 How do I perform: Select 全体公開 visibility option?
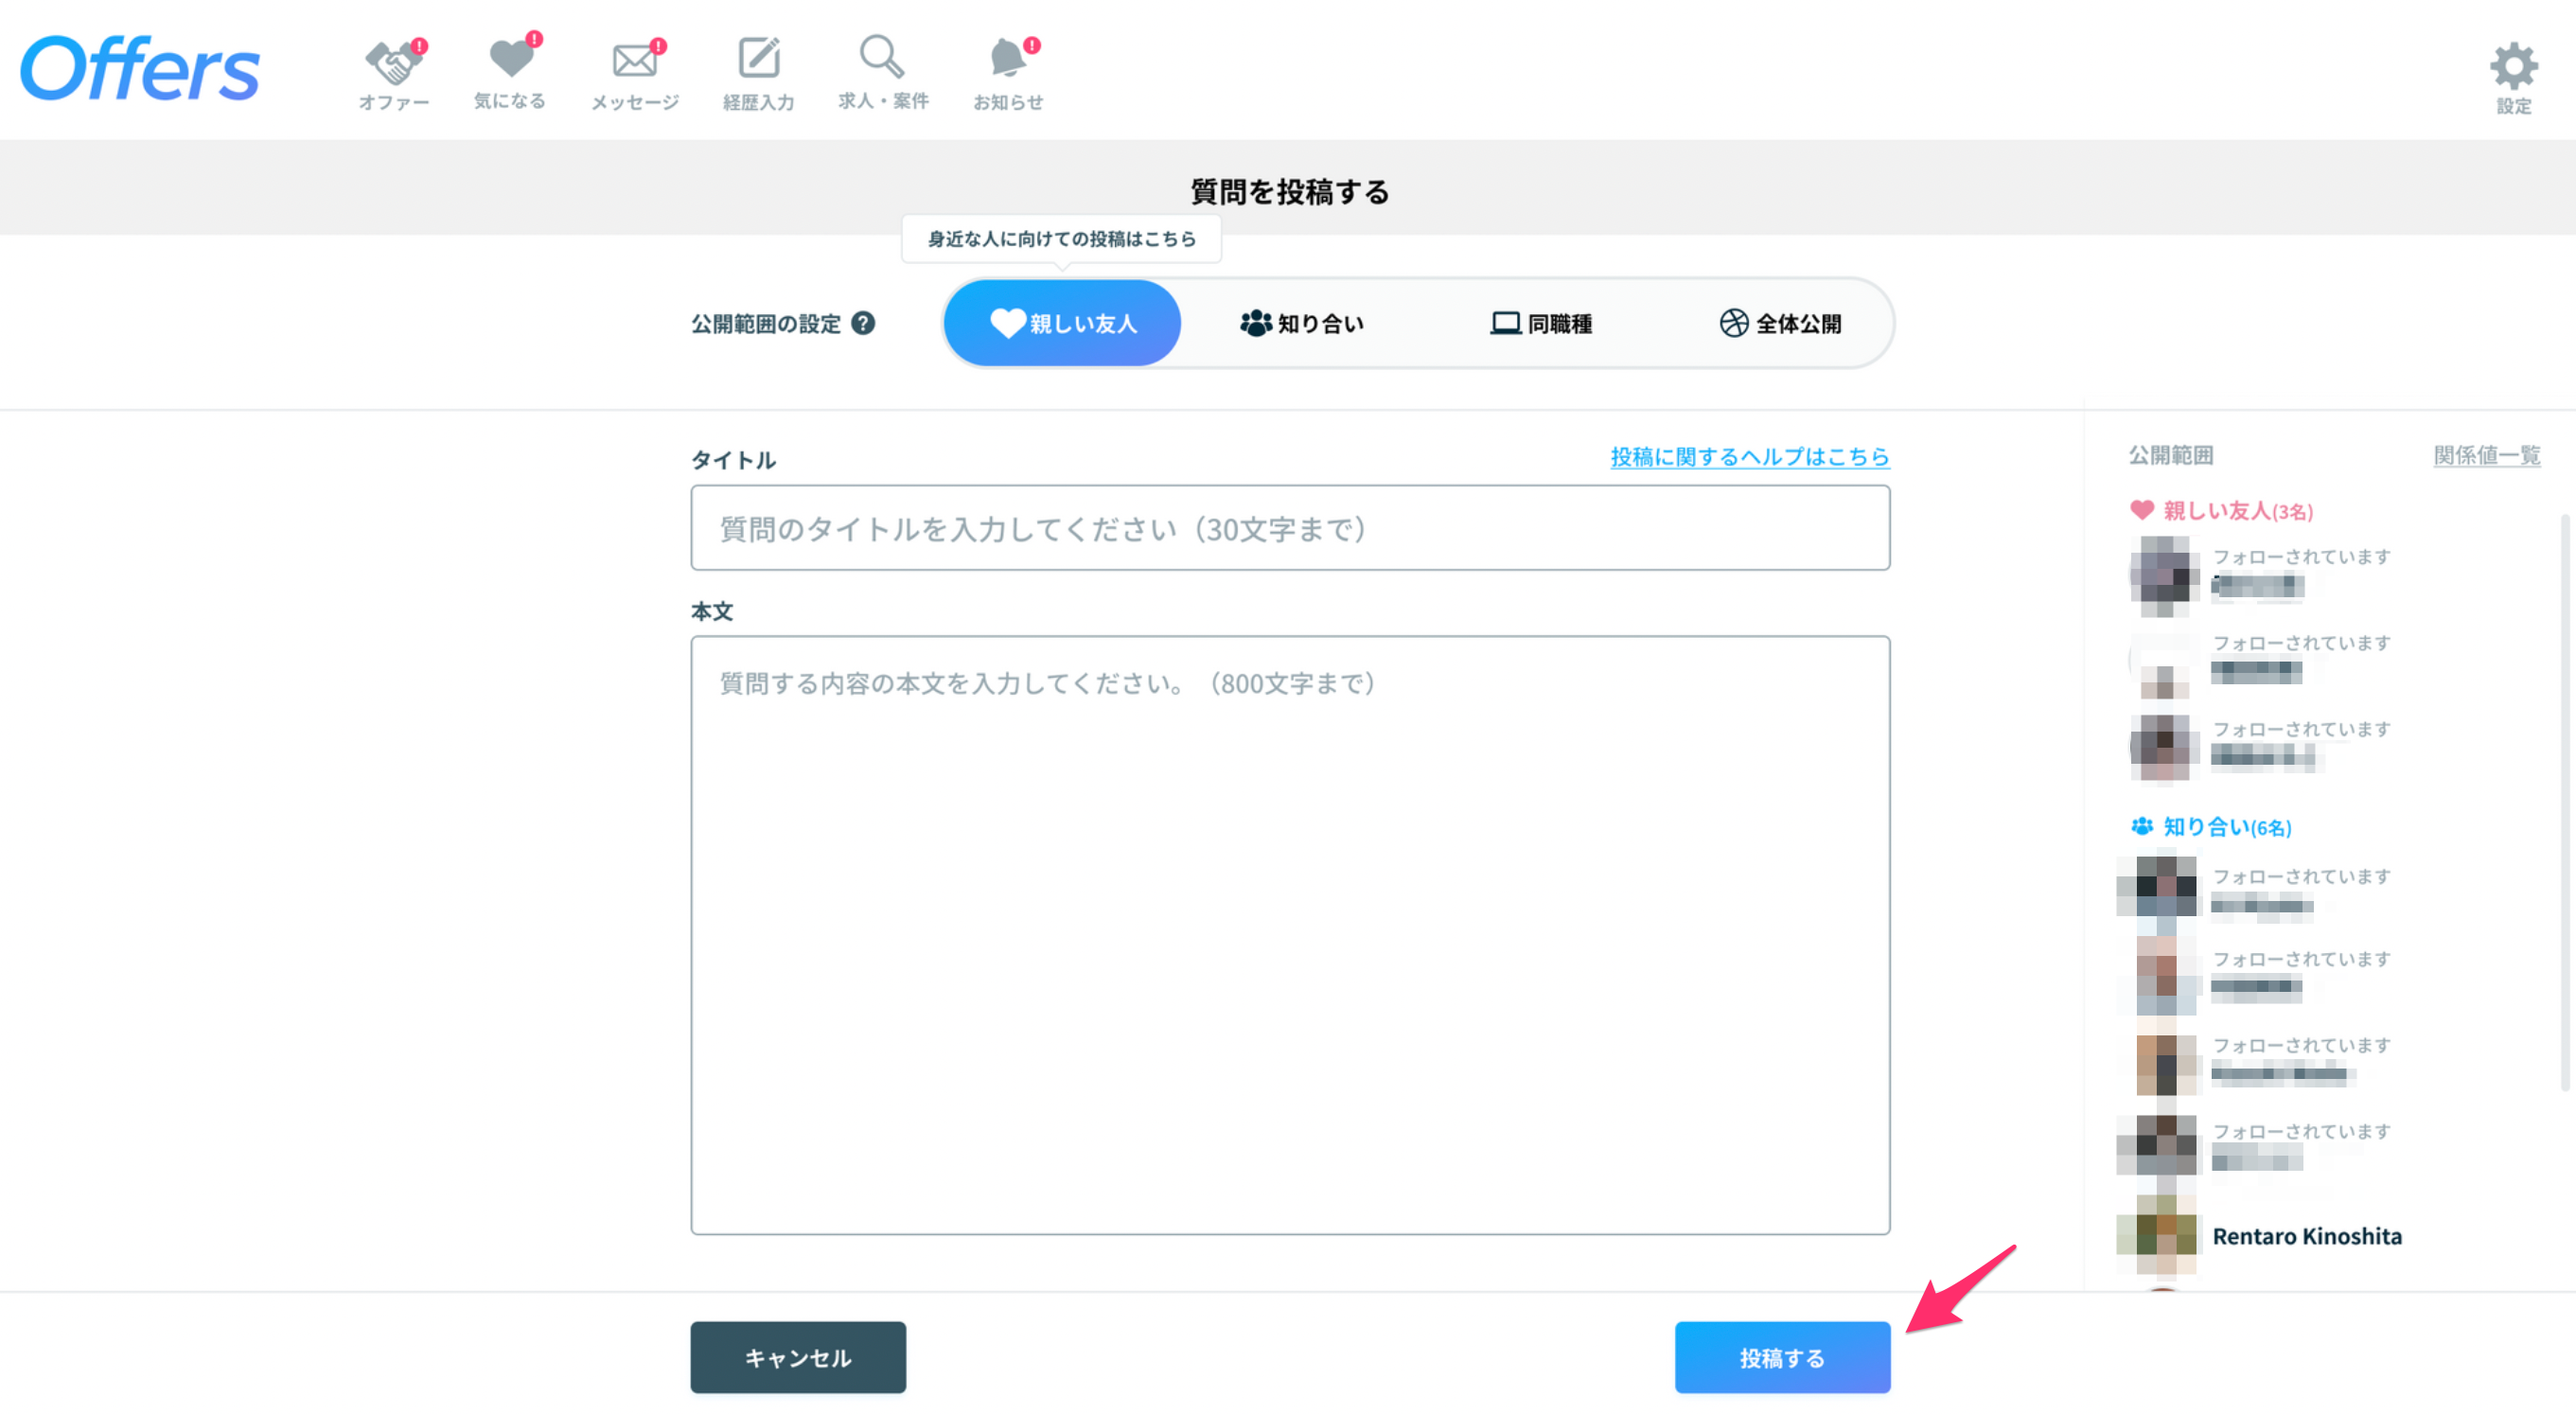click(1780, 323)
